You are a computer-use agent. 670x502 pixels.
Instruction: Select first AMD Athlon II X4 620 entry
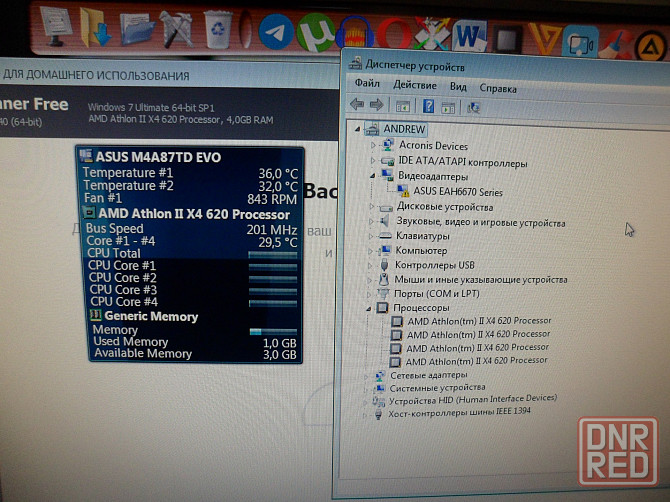coord(479,320)
